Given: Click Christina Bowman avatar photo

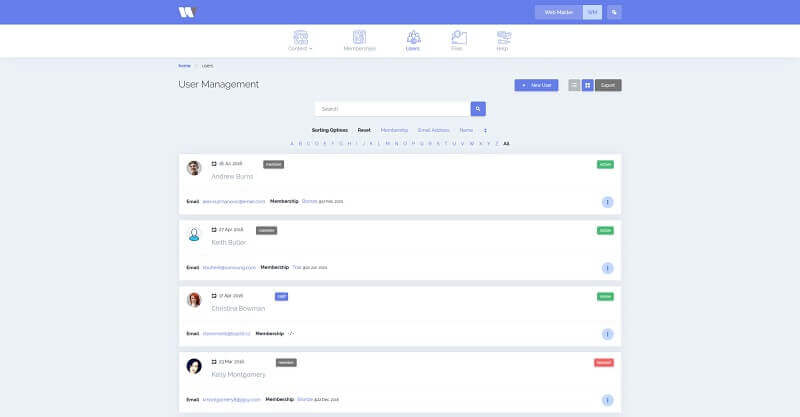Looking at the screenshot, I should tap(194, 300).
